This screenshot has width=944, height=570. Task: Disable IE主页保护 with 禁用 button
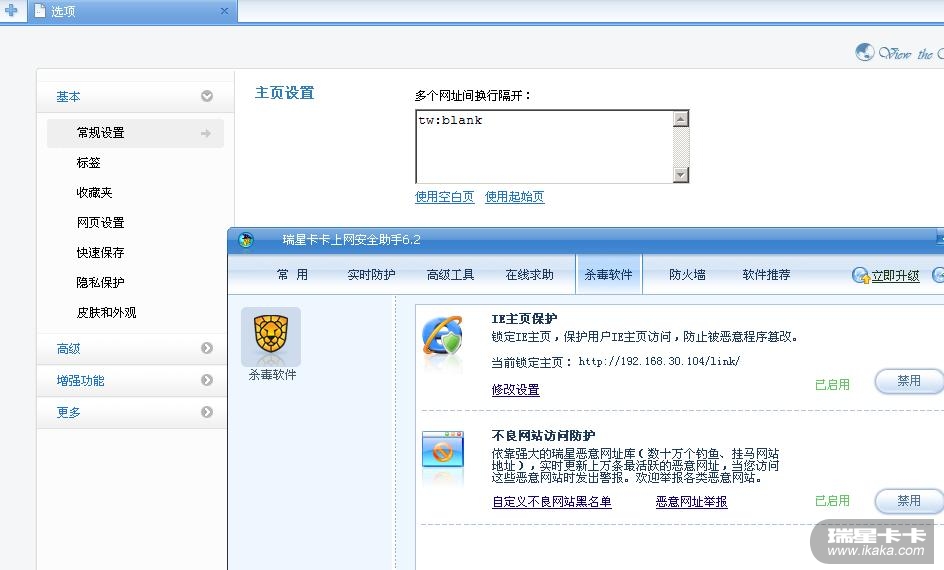(x=908, y=381)
